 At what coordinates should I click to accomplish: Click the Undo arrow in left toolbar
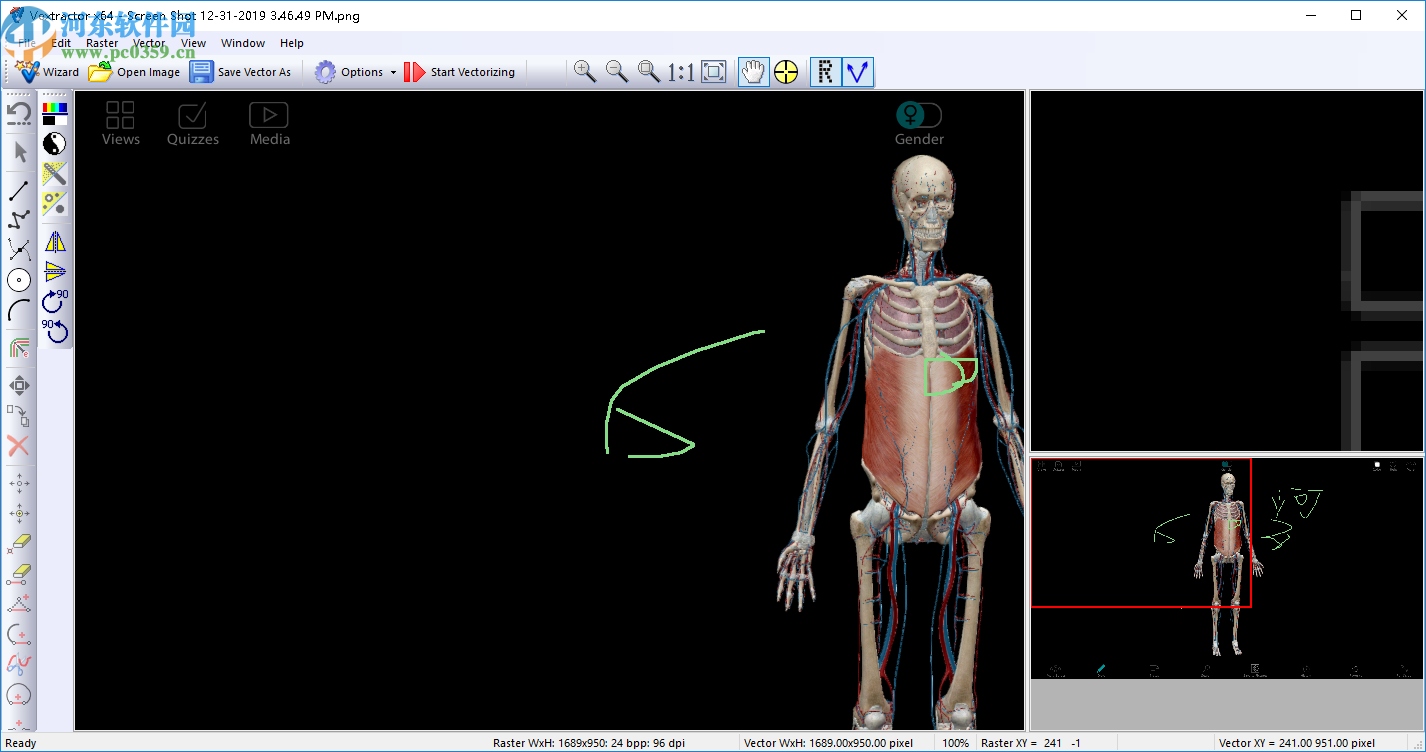click(19, 114)
